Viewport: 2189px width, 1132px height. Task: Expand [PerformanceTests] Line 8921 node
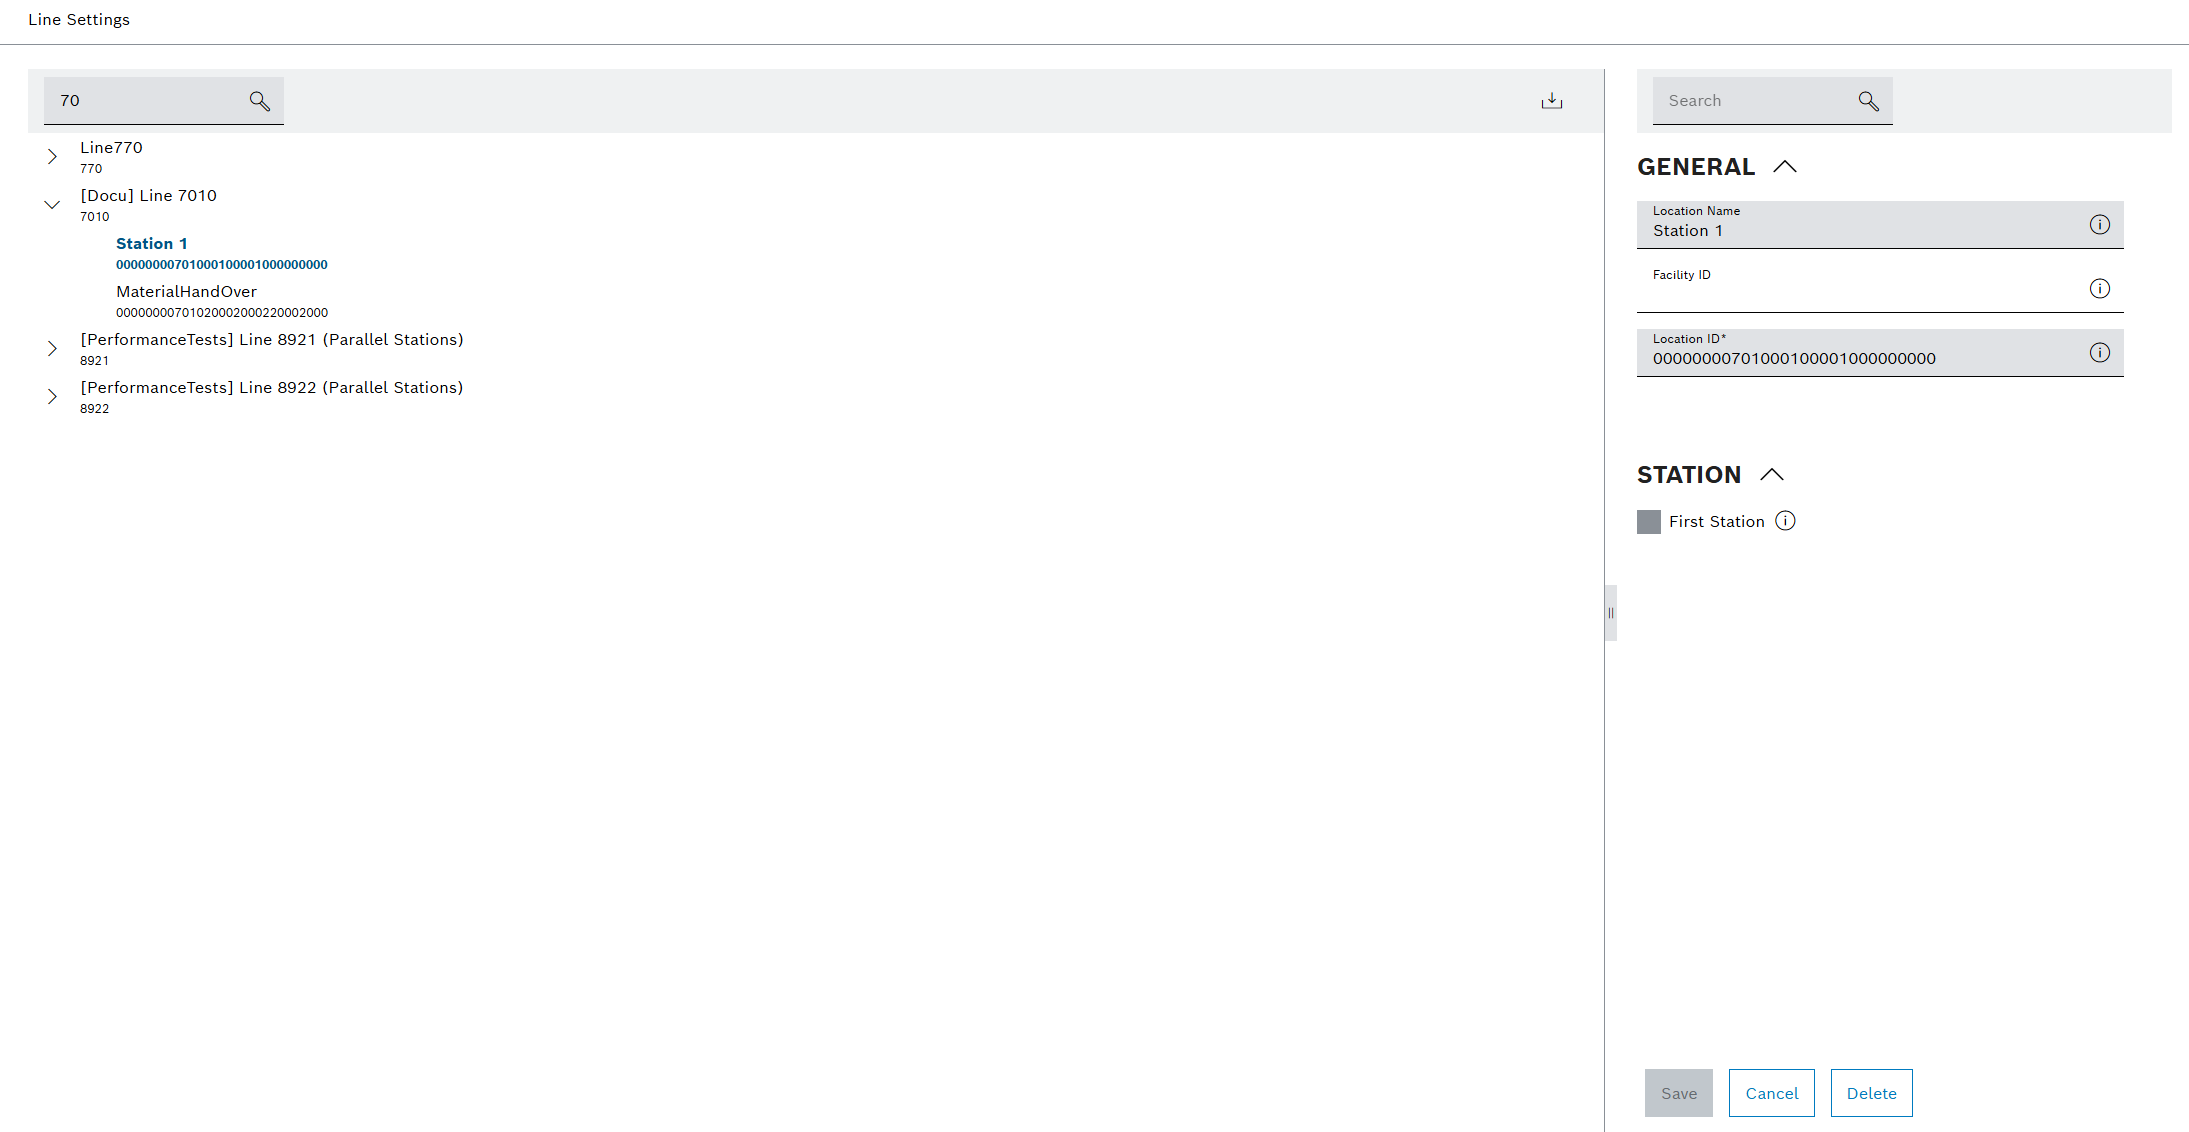pyautogui.click(x=52, y=348)
